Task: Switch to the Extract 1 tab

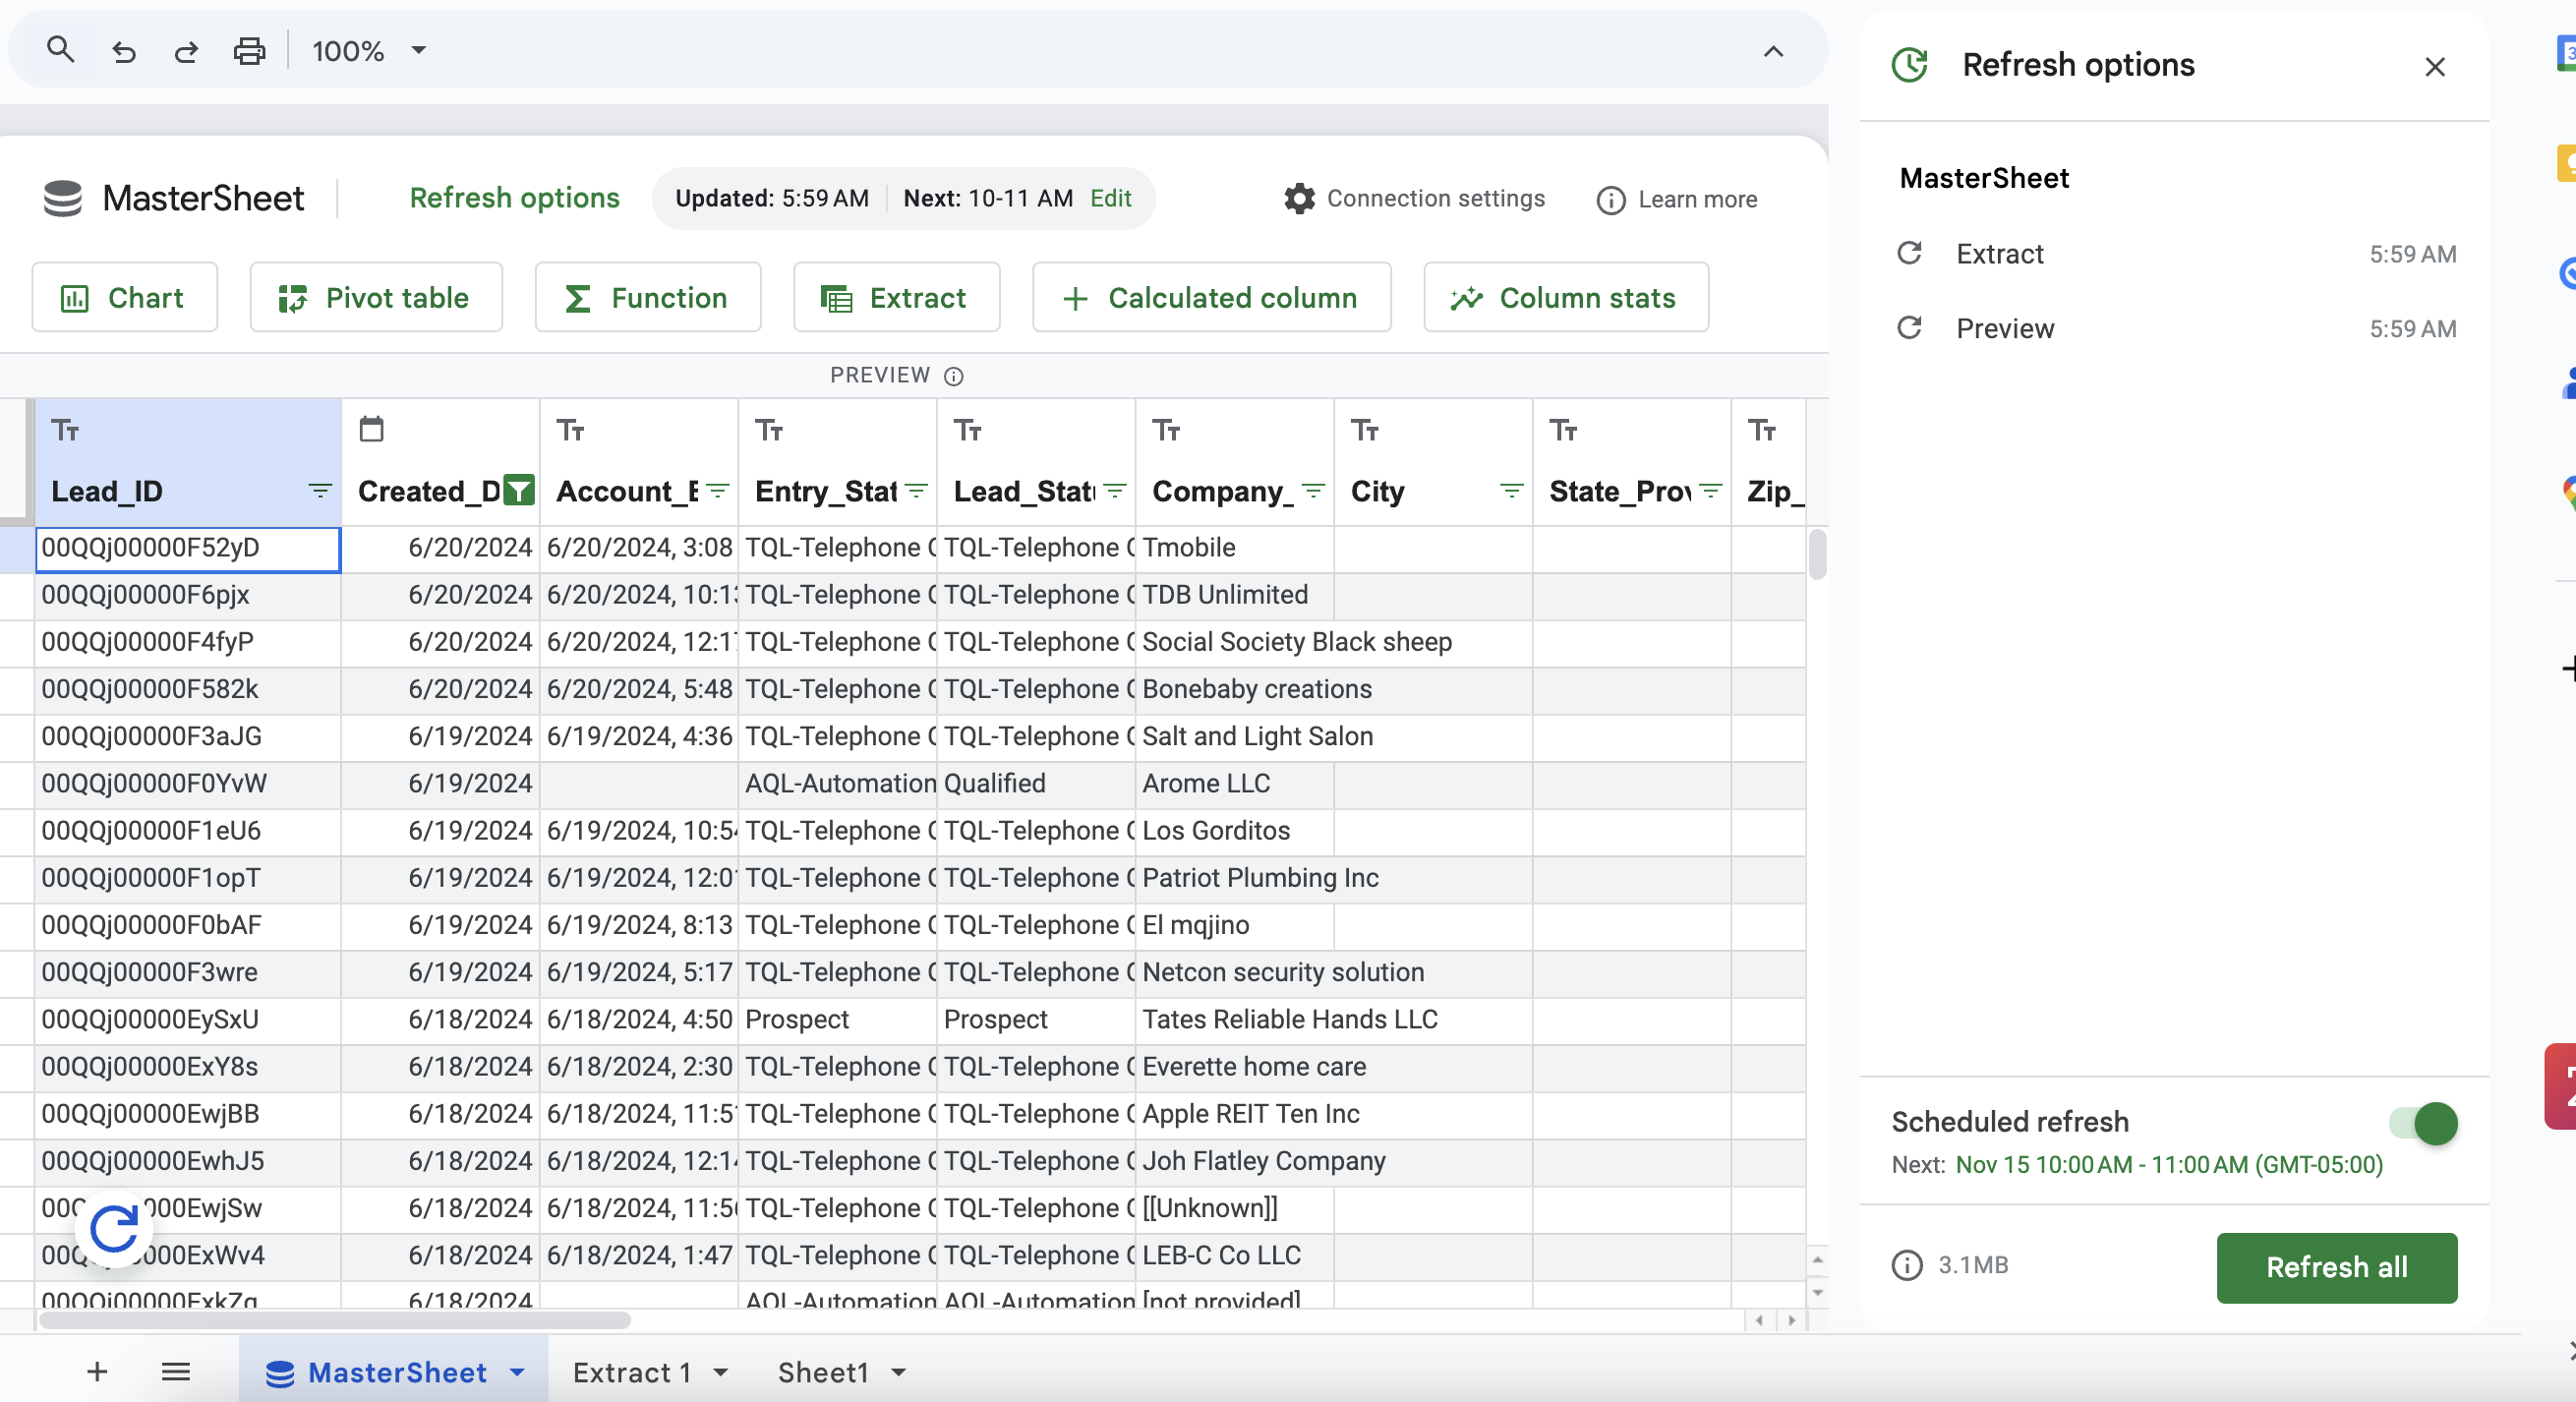Action: [632, 1372]
